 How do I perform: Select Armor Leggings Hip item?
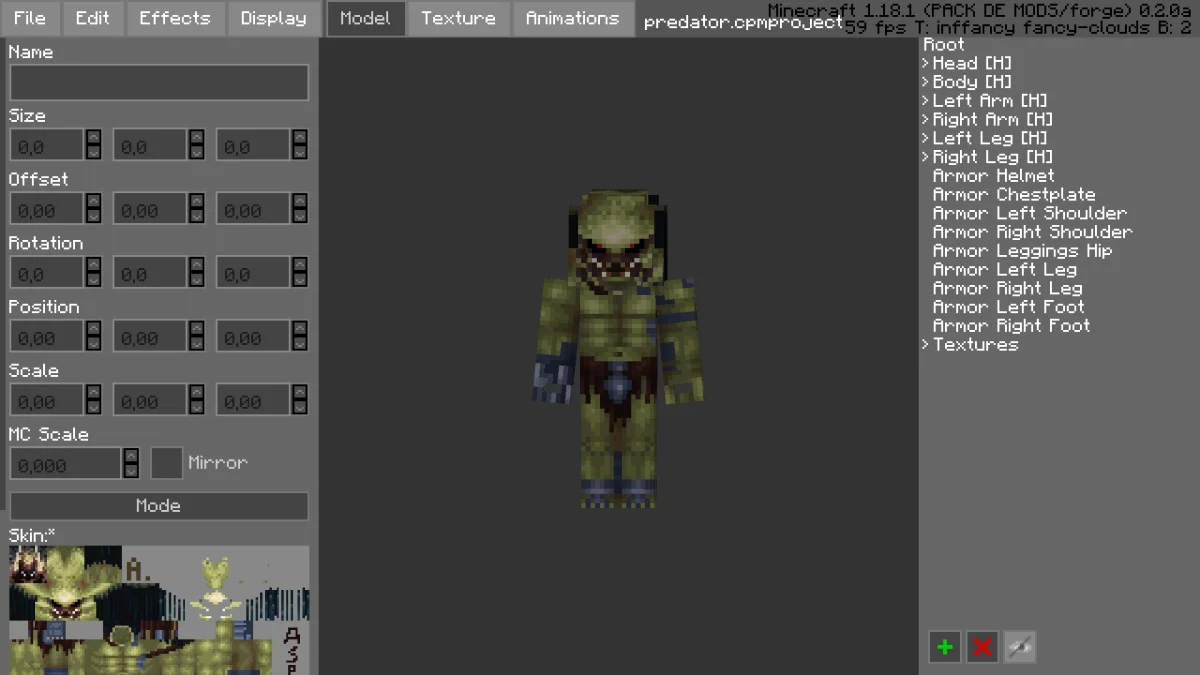point(1022,251)
